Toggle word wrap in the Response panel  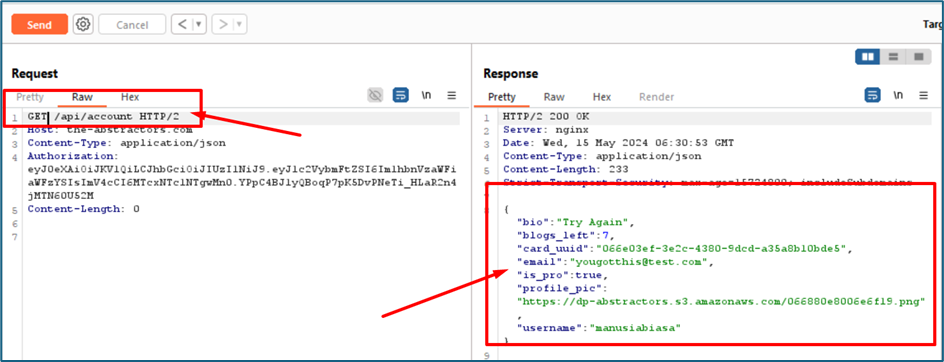[x=873, y=95]
